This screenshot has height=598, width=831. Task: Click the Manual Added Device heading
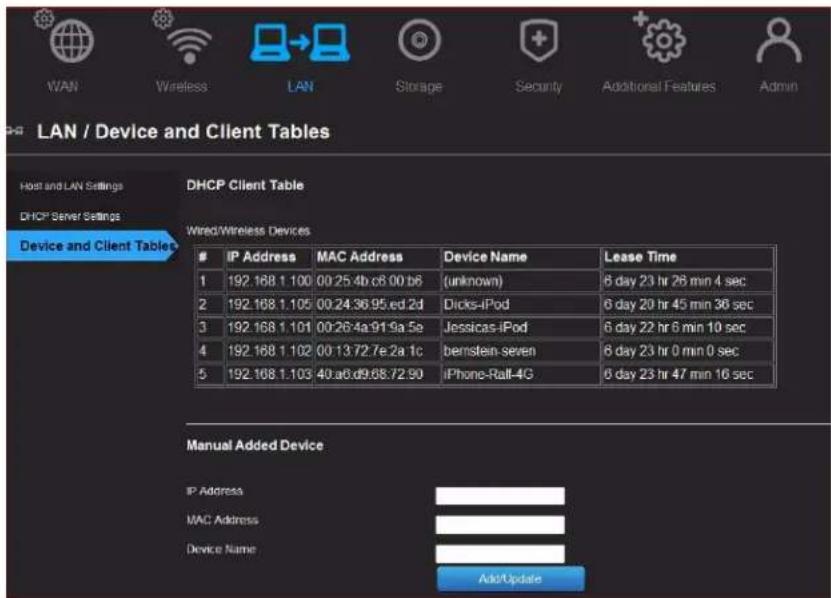[255, 445]
